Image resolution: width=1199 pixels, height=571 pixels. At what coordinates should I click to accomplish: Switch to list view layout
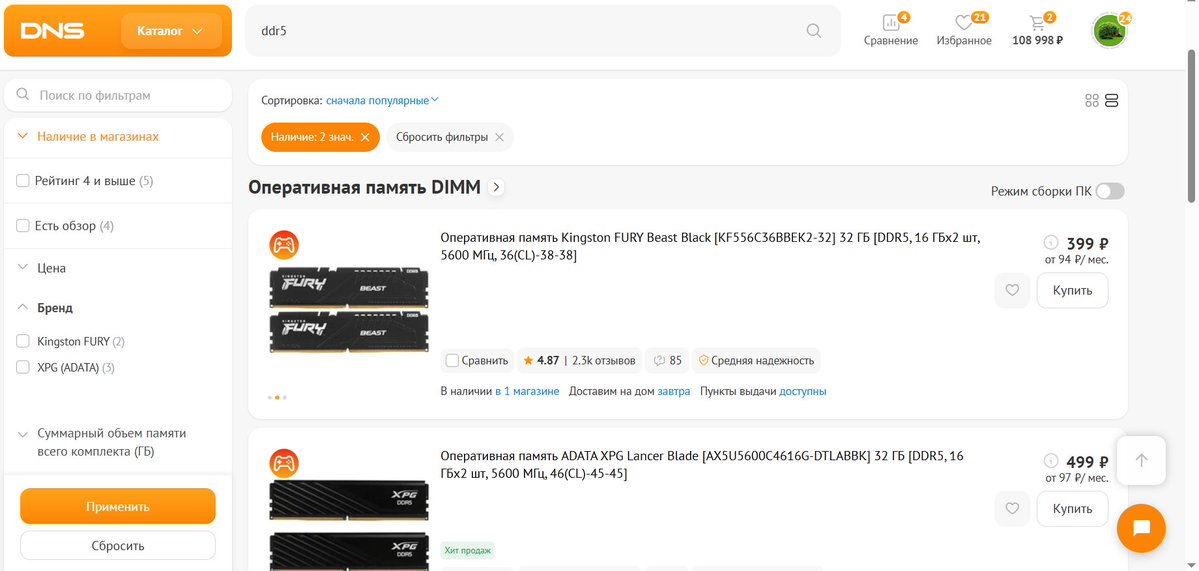pos(1112,101)
